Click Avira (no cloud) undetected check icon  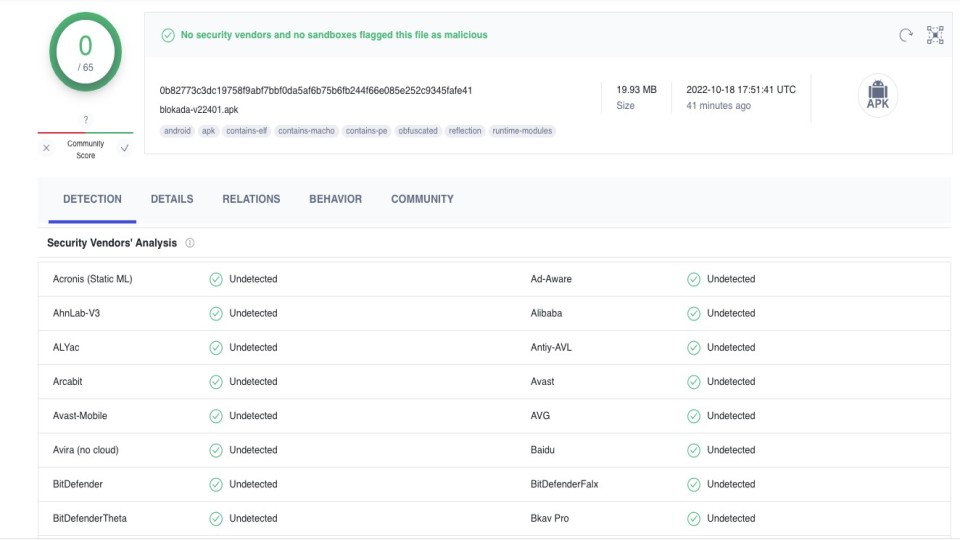point(216,451)
